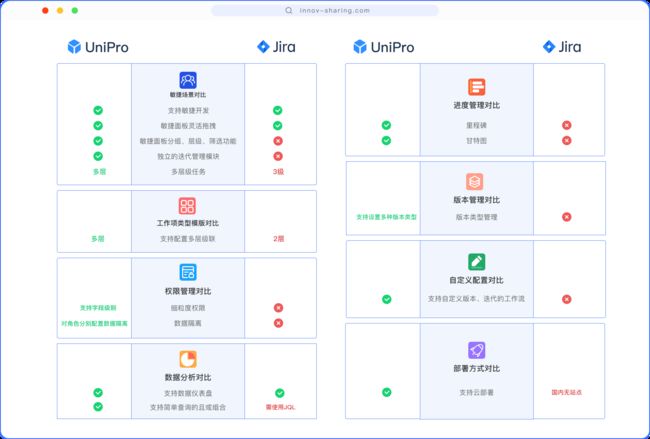Click UniPro's green check for 支持敏捷开发
The width and height of the screenshot is (650, 439).
[x=98, y=110]
